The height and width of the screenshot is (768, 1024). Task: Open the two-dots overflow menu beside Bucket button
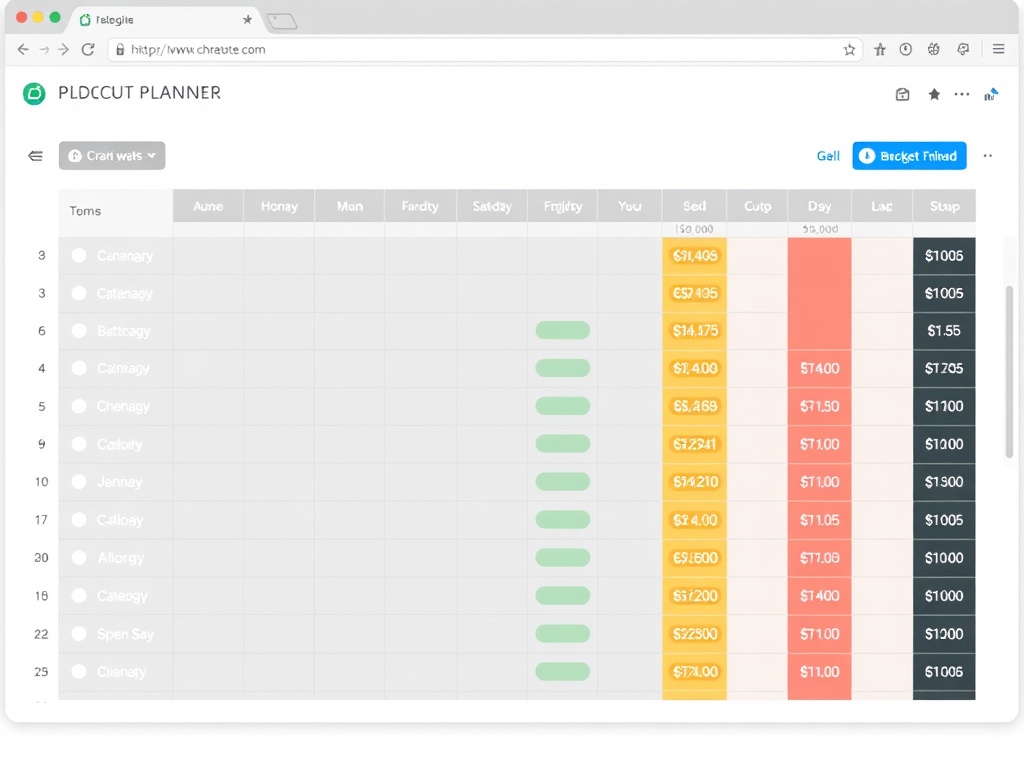point(987,156)
